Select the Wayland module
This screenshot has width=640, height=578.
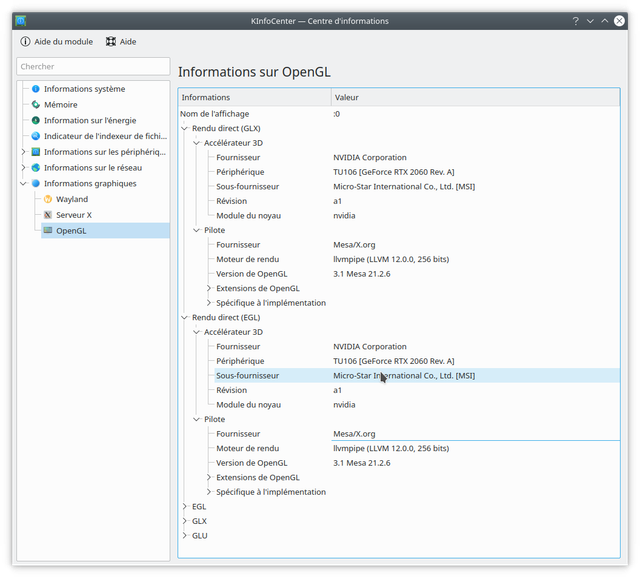coord(72,199)
